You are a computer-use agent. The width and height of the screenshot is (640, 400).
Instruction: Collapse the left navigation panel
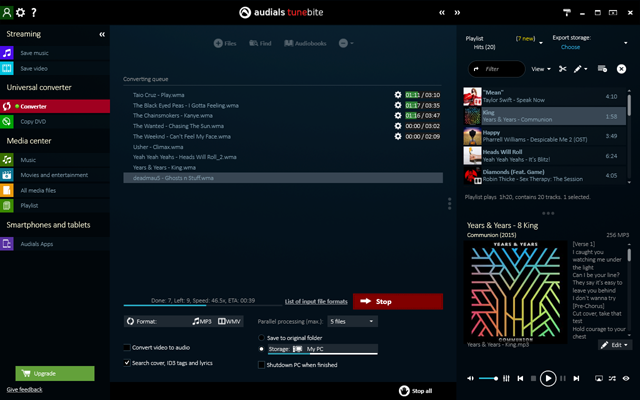pos(101,34)
